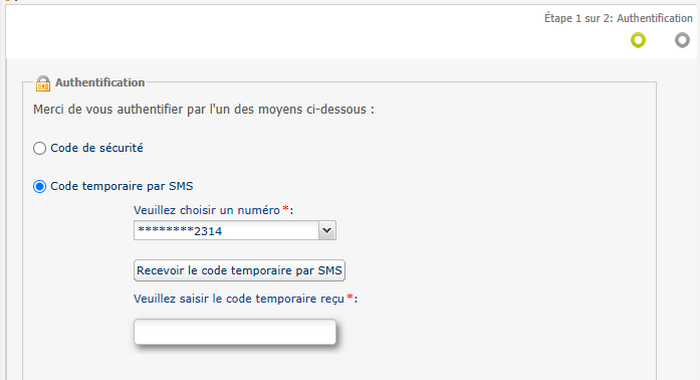Image resolution: width=700 pixels, height=380 pixels.
Task: Select the Code de sécurité radio button
Action: (39, 148)
